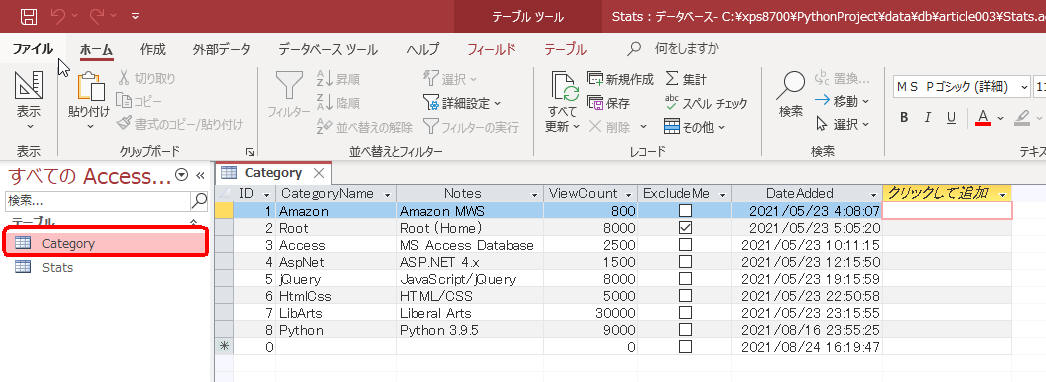Collapse the navigation pane with «
The width and height of the screenshot is (1046, 382).
coord(199,175)
